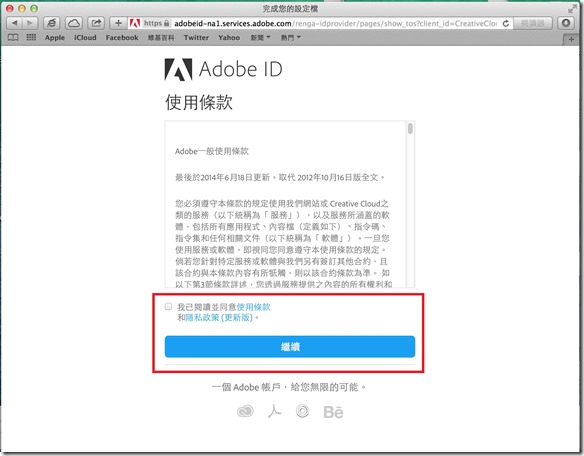Open the Facebook bookmark

click(x=122, y=38)
